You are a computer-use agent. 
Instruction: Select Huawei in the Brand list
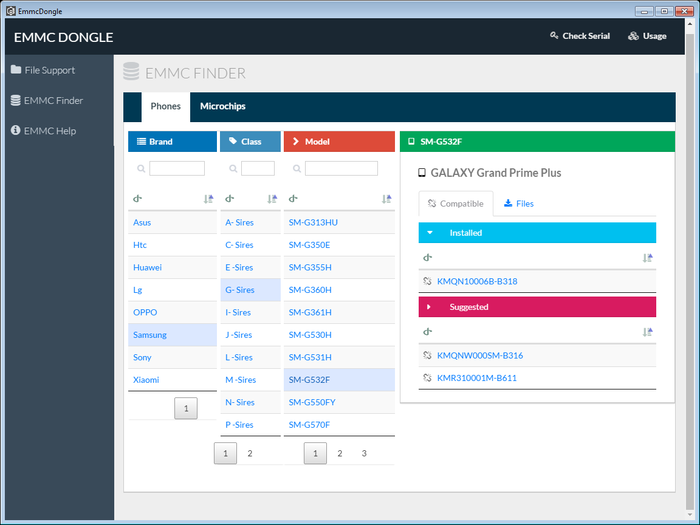tap(147, 268)
